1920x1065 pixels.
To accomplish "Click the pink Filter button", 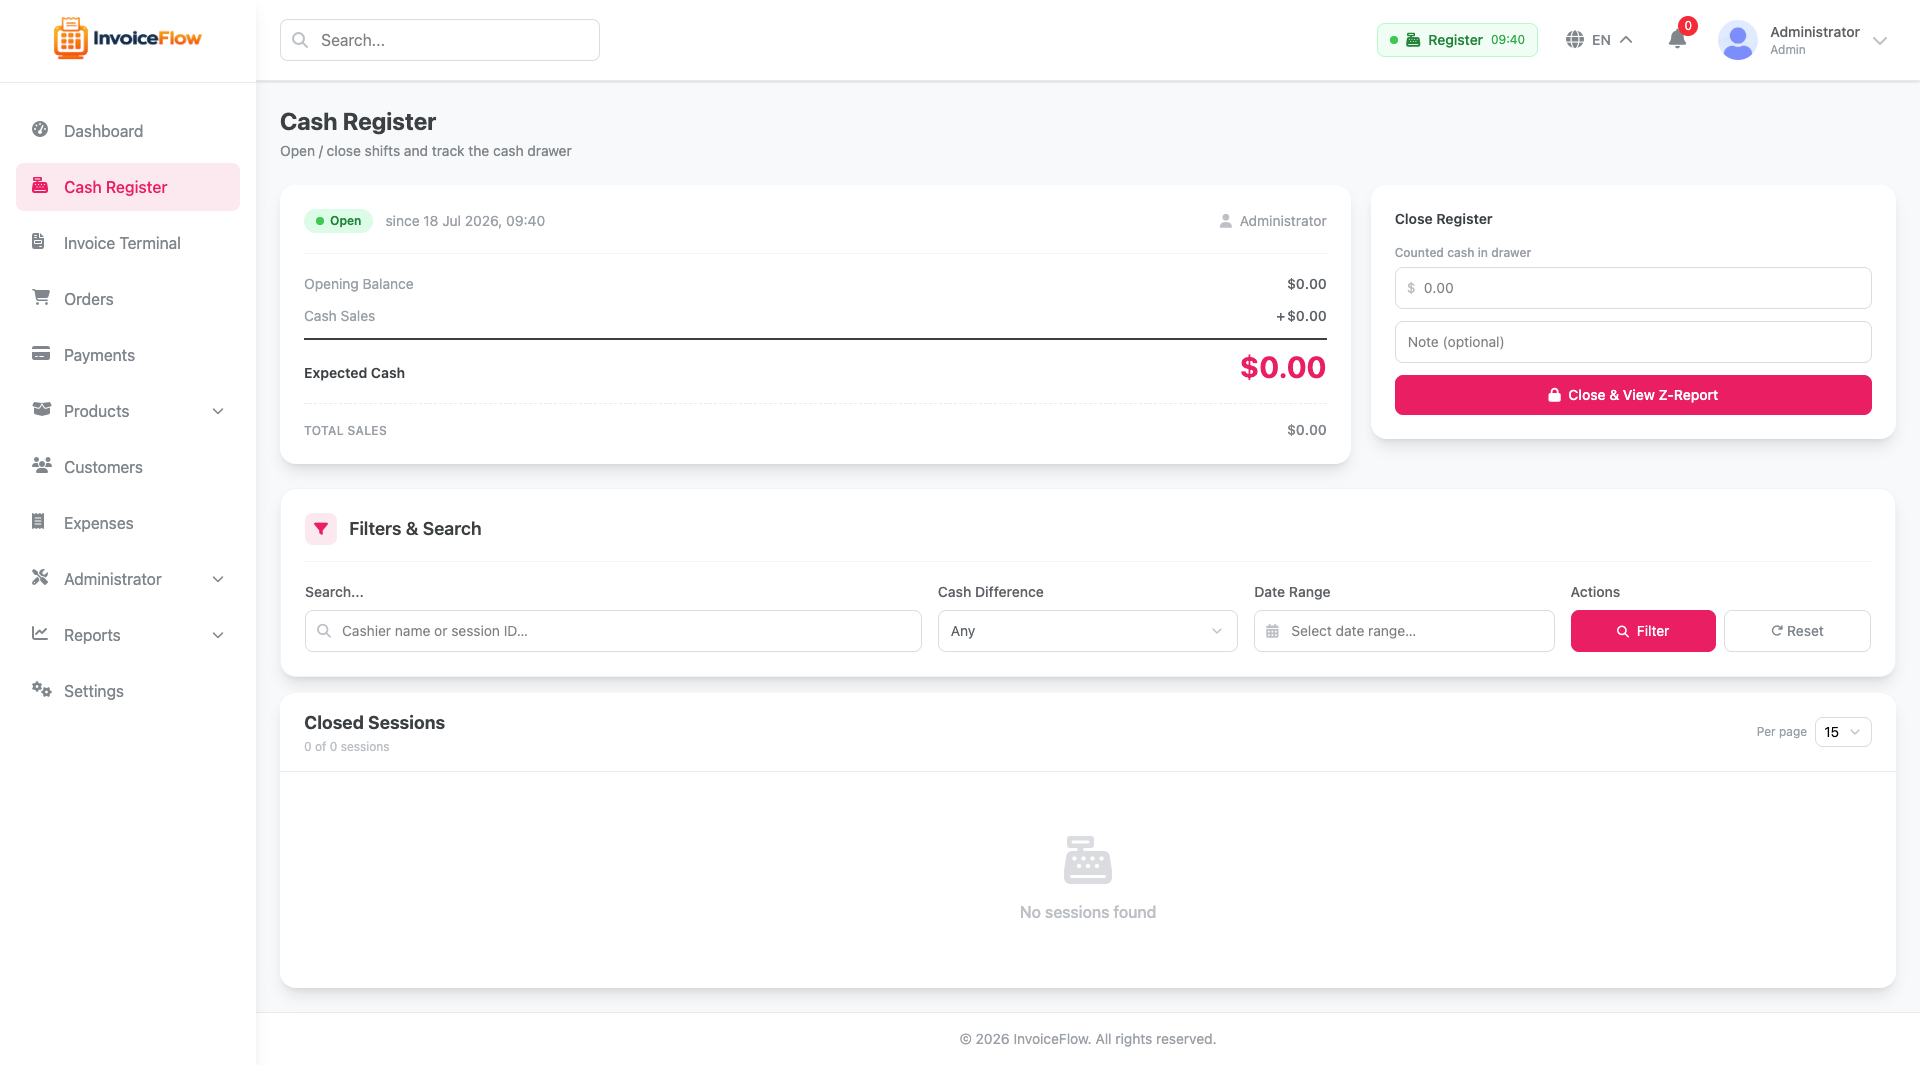I will tap(1643, 631).
